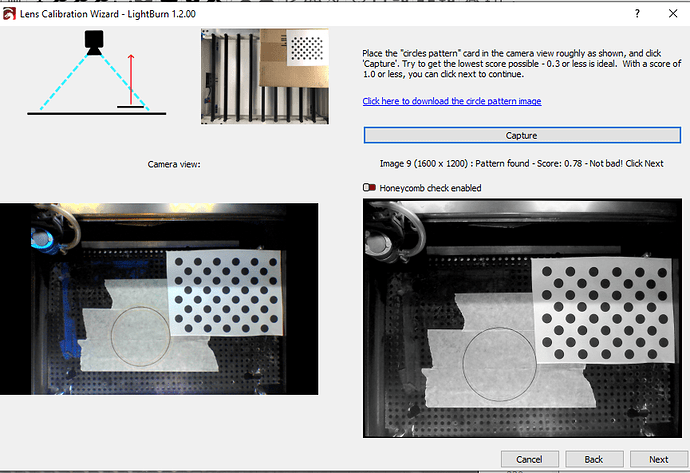
Task: Click the help question mark button
Action: pos(637,14)
